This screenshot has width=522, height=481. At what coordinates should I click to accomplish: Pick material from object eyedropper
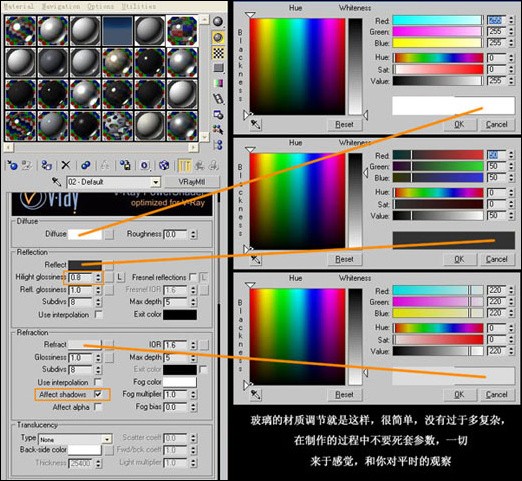(57, 182)
